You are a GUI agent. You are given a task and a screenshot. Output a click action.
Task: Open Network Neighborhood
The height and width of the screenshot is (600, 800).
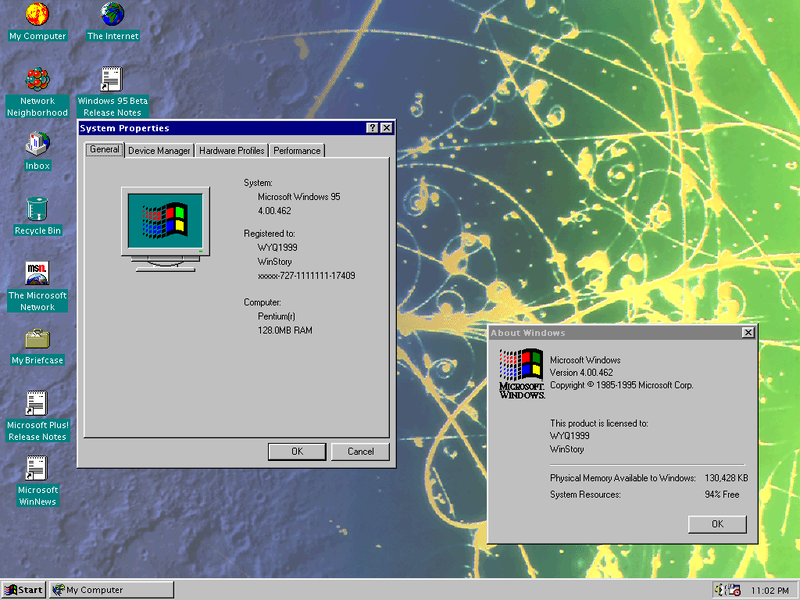coord(37,80)
